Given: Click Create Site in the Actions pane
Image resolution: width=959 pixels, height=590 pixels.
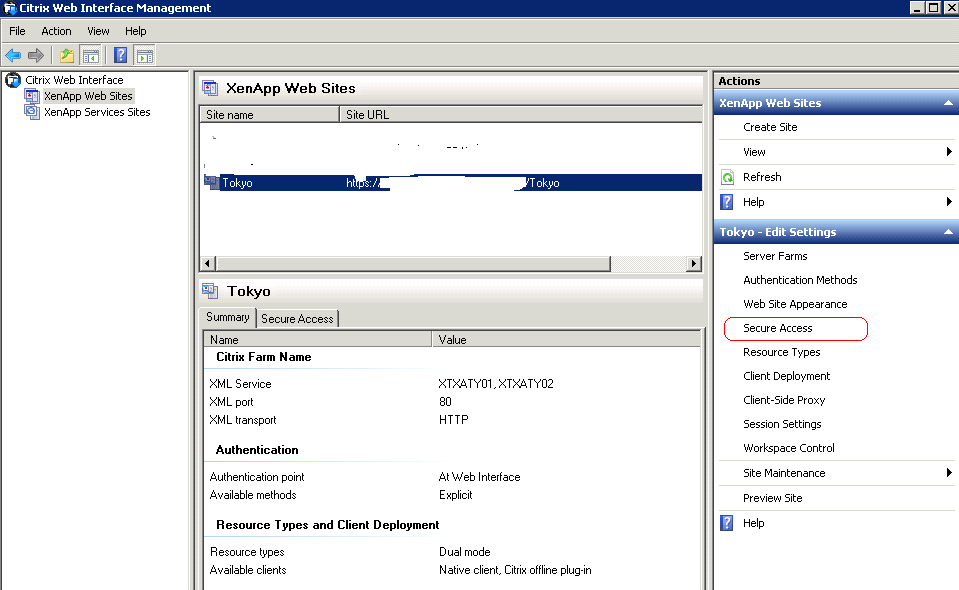Looking at the screenshot, I should [x=770, y=127].
